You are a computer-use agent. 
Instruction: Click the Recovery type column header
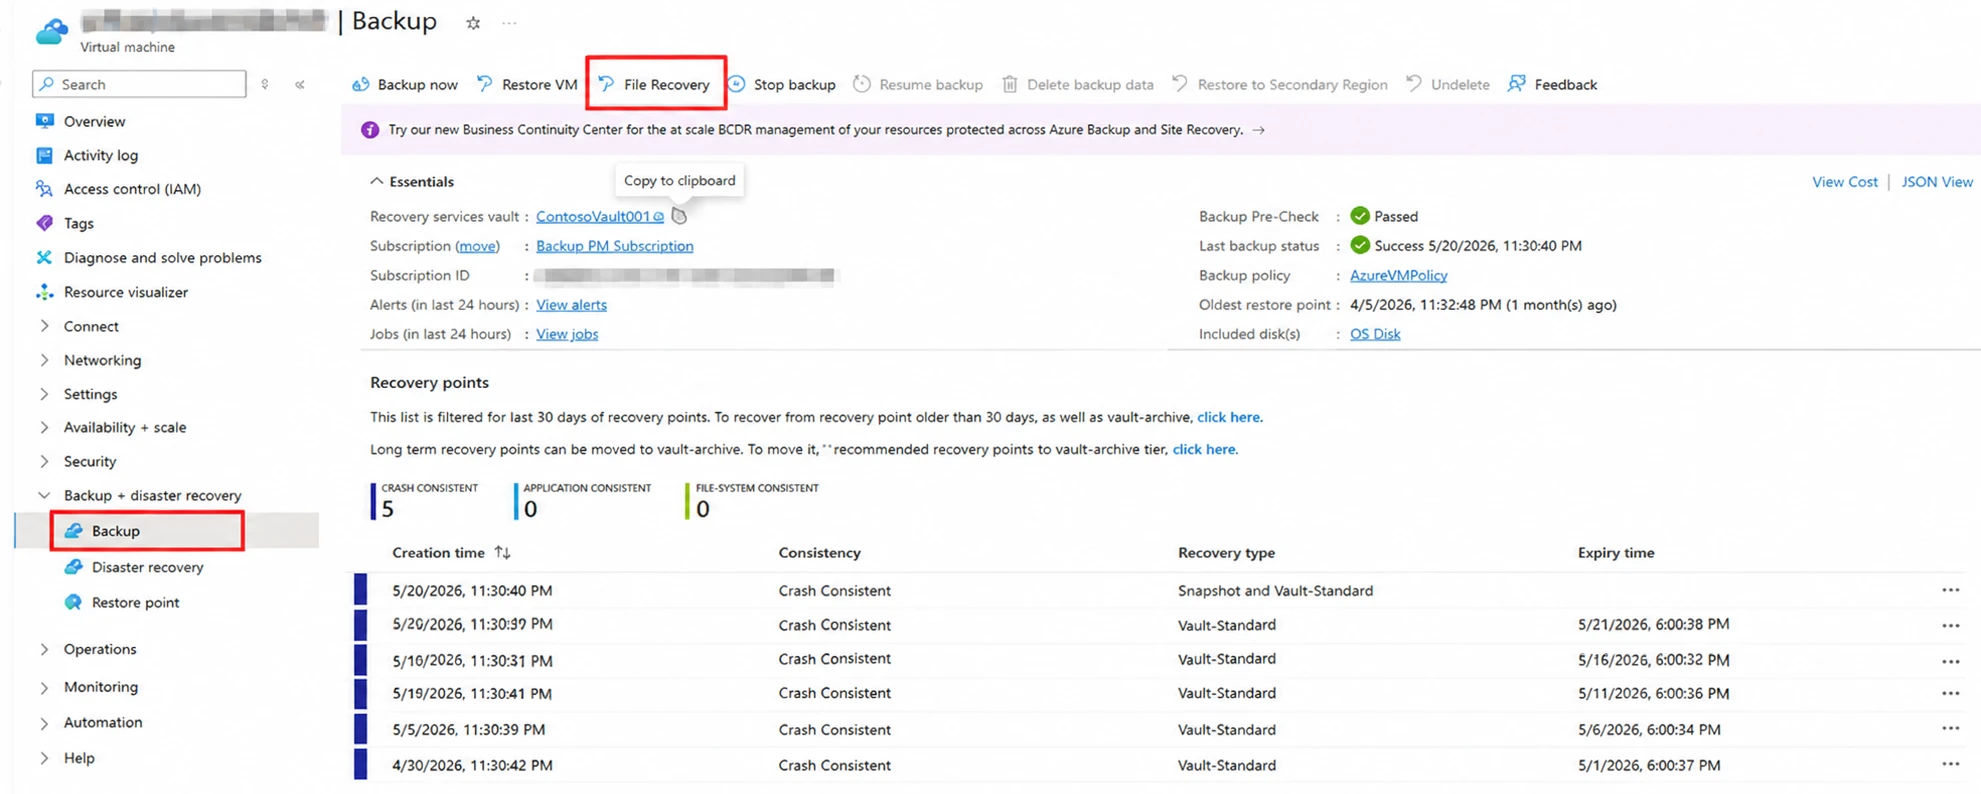click(1226, 553)
